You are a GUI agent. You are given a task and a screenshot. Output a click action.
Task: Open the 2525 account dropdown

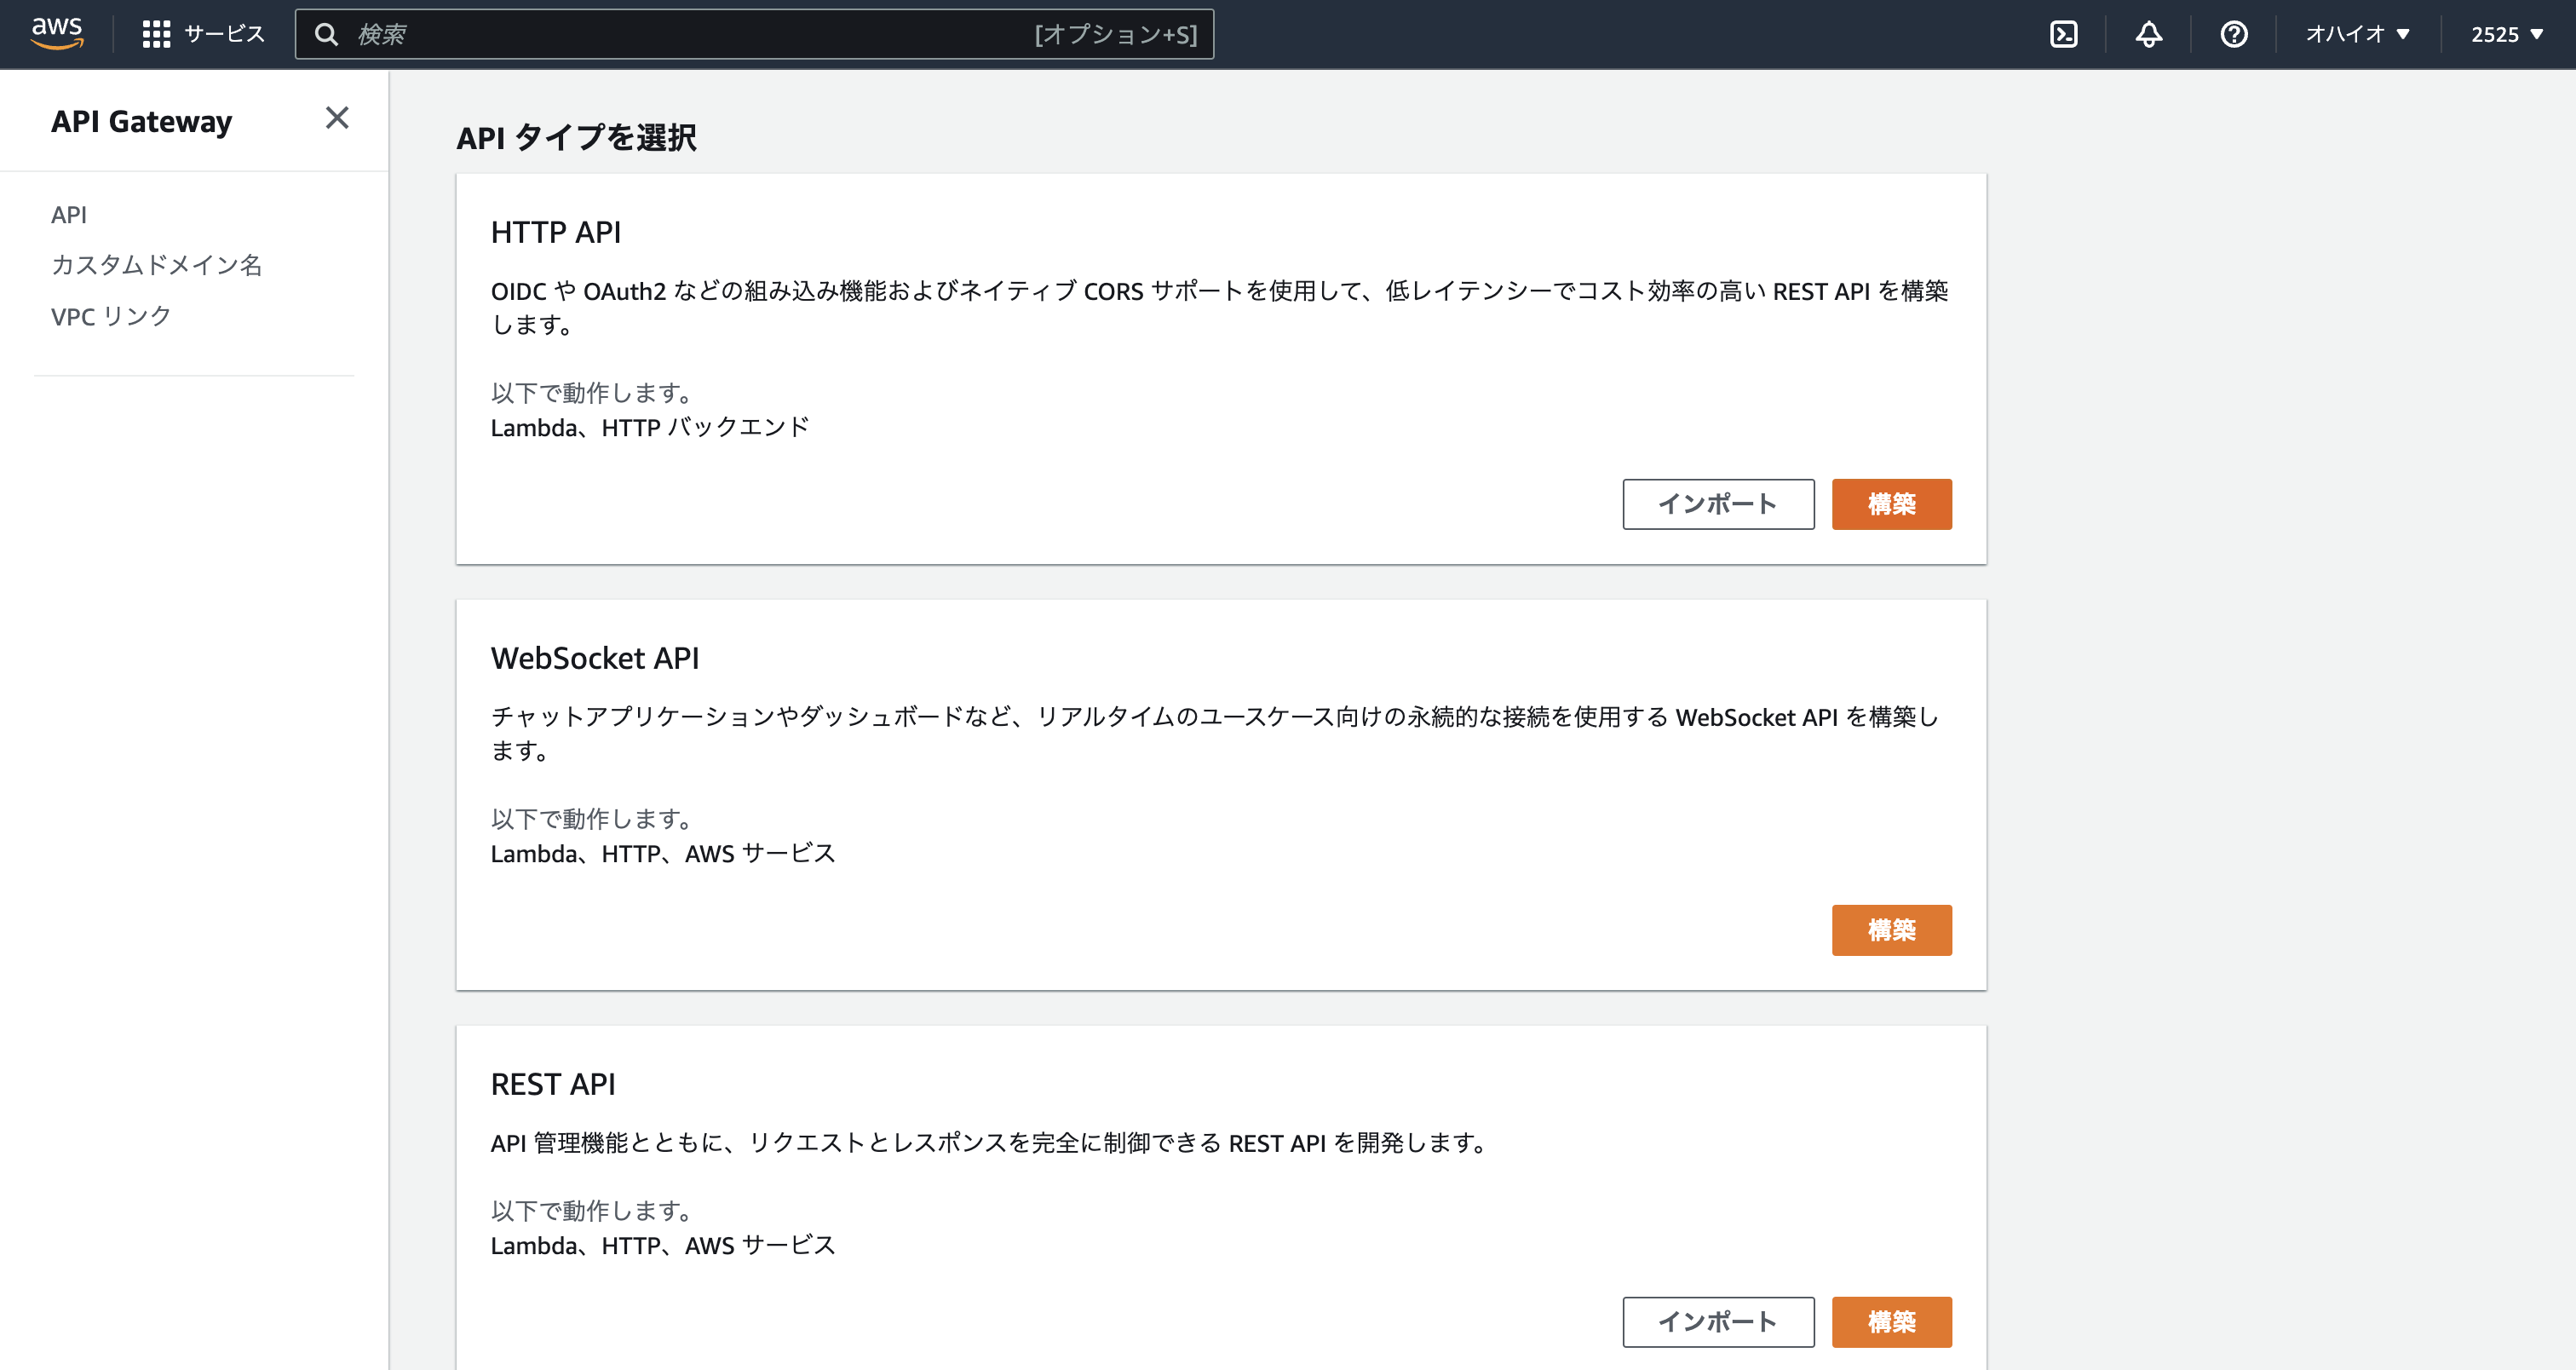pyautogui.click(x=2504, y=33)
